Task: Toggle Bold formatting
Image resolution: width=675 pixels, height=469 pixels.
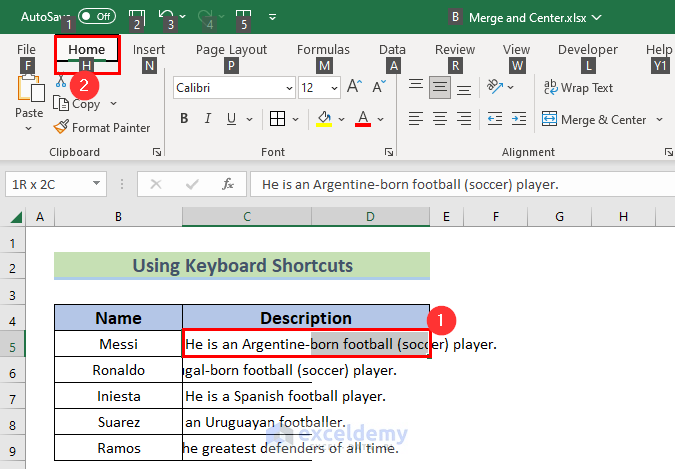Action: click(x=184, y=118)
